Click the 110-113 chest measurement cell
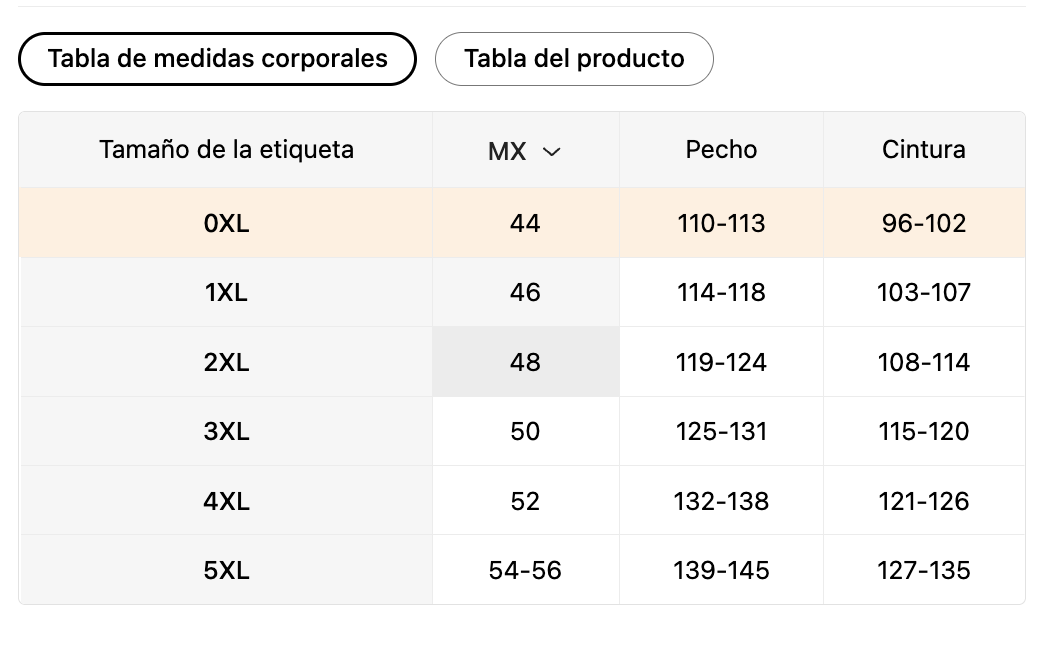The width and height of the screenshot is (1058, 648). click(x=721, y=223)
